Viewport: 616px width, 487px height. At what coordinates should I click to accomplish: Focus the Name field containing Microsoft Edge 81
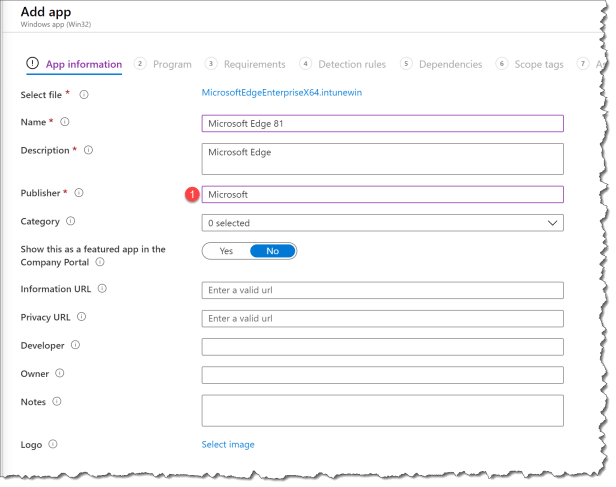point(383,124)
